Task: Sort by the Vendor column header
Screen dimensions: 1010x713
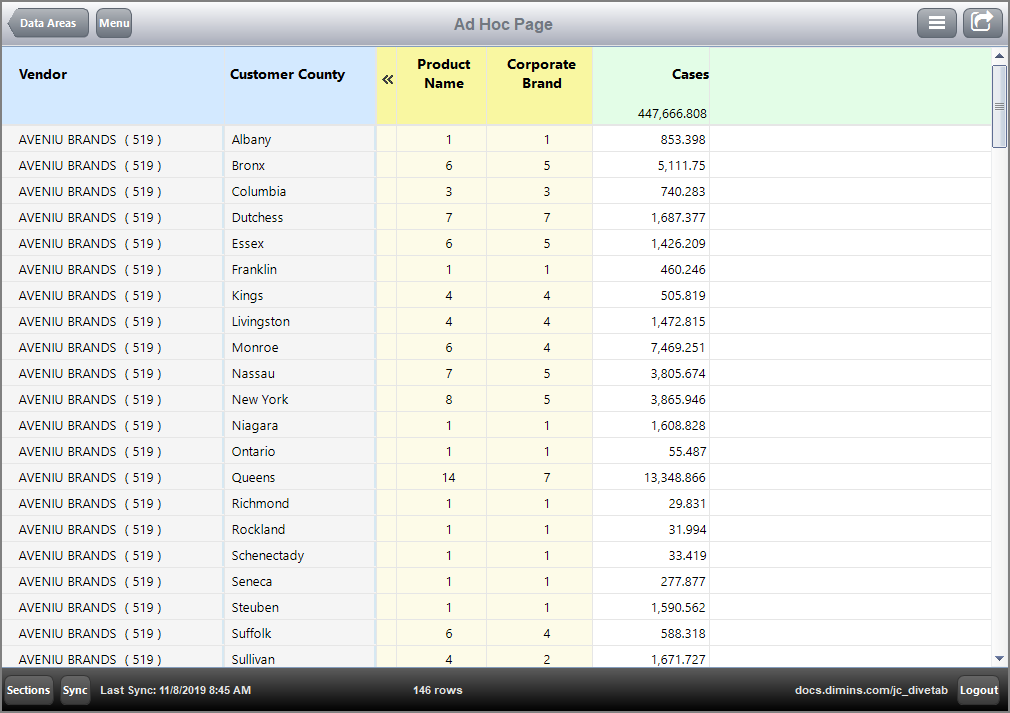Action: (x=43, y=74)
